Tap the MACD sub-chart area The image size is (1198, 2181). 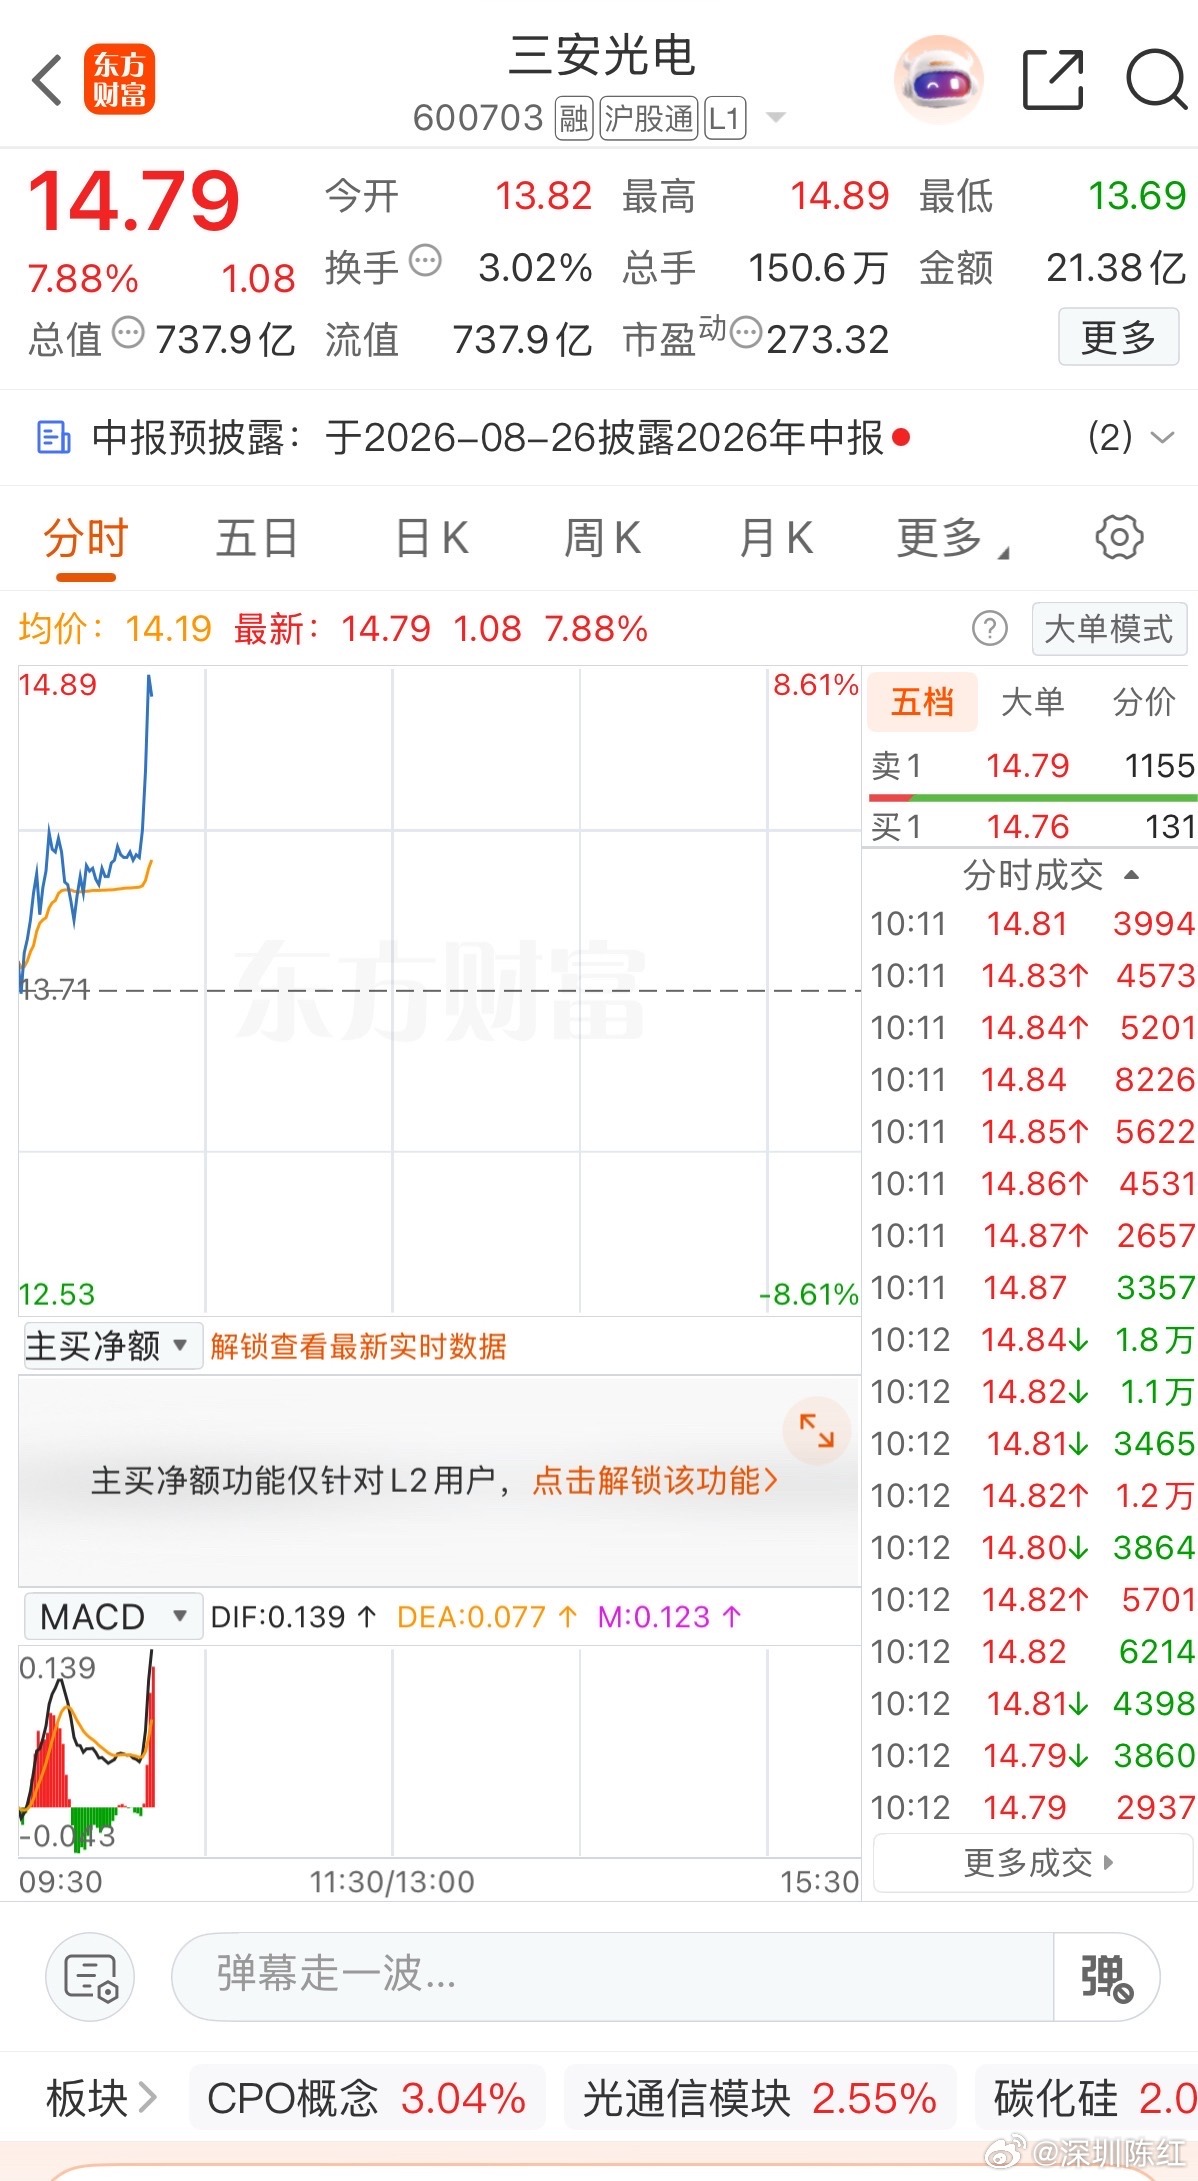coord(439,1753)
